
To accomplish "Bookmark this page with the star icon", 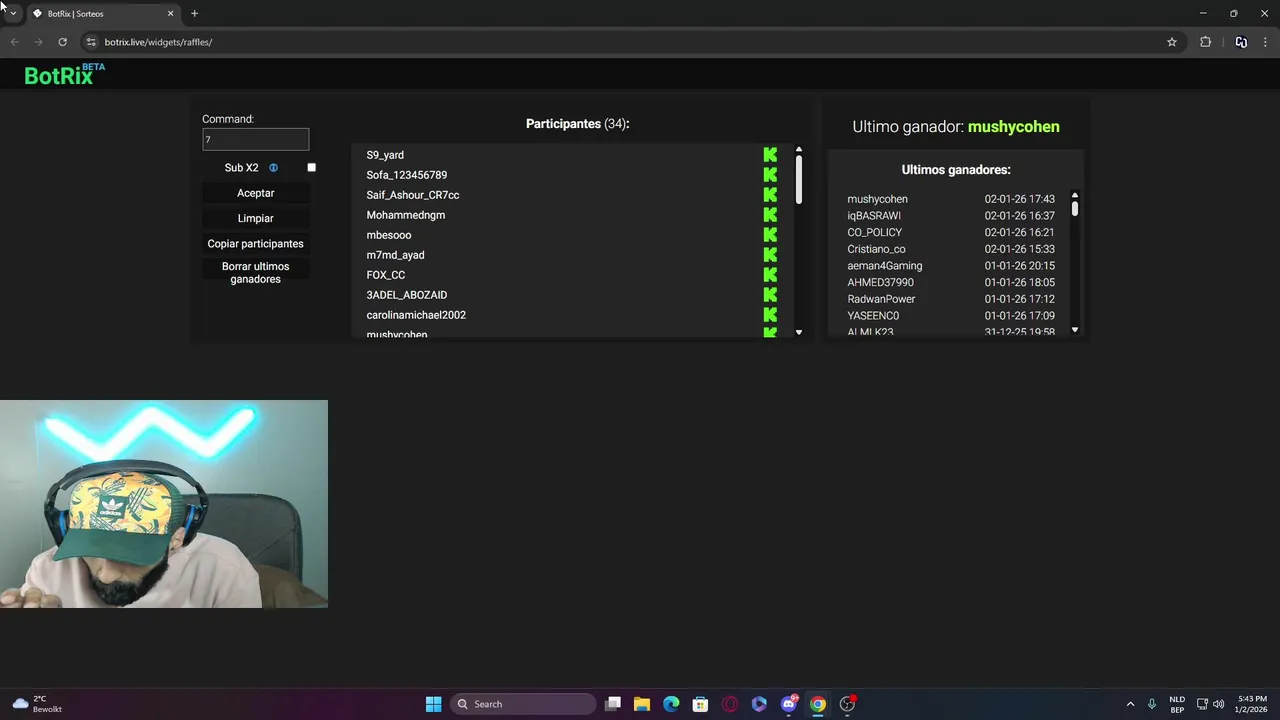I will [x=1172, y=42].
